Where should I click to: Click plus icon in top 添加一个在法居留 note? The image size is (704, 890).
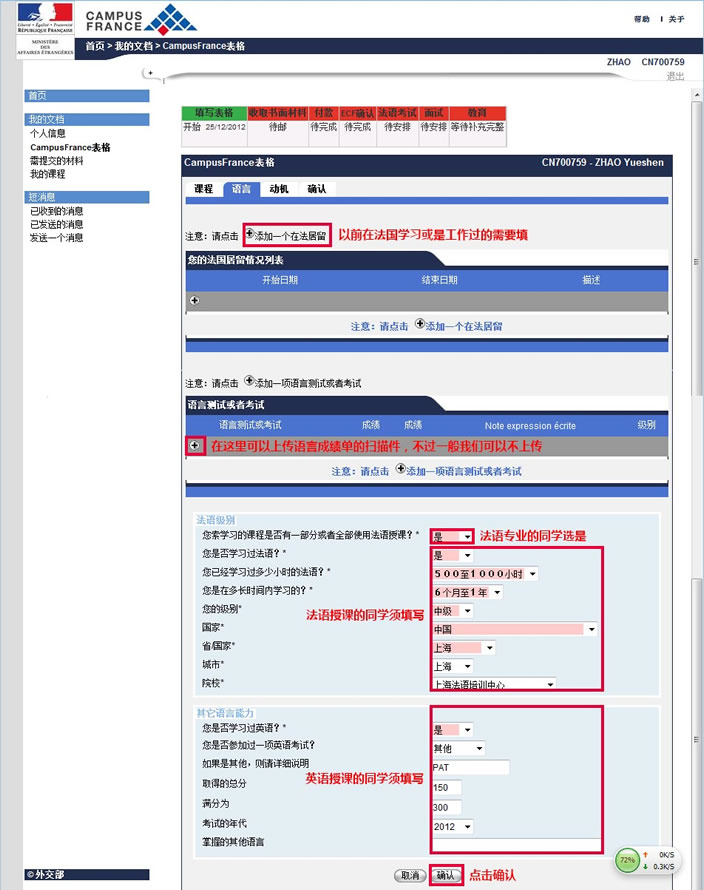(x=249, y=233)
